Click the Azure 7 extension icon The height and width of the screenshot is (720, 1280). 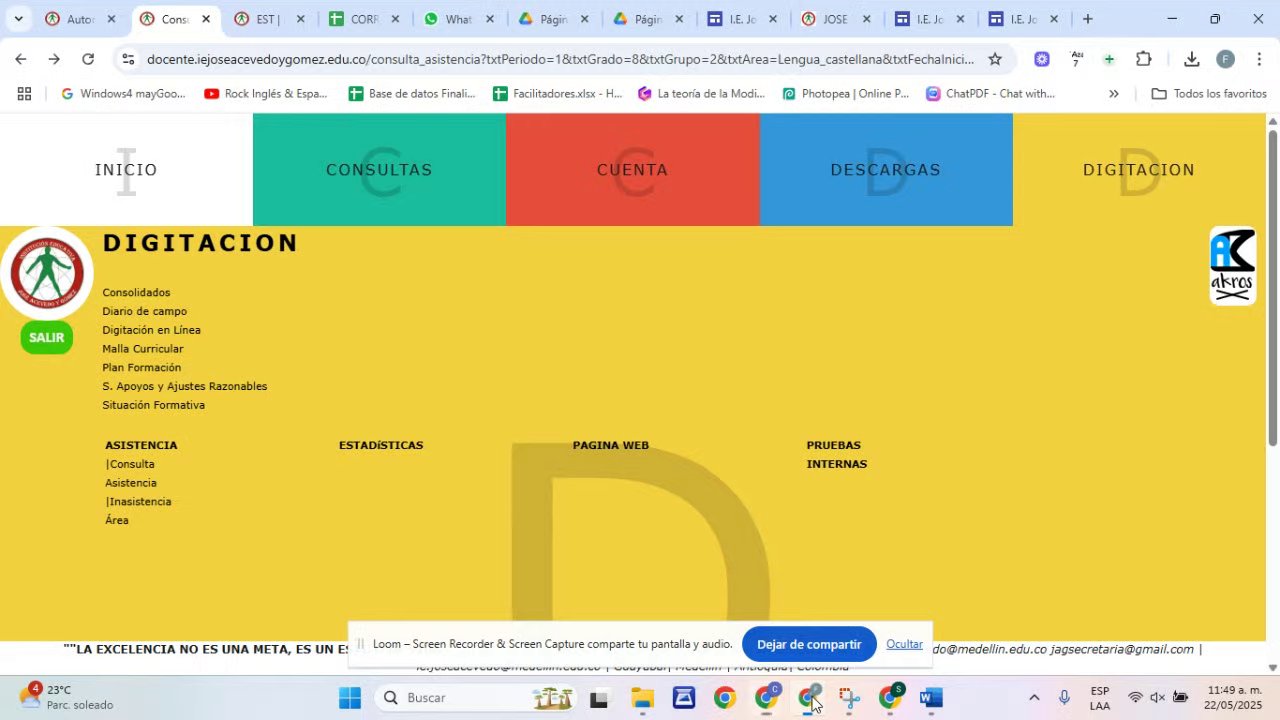coord(1076,59)
